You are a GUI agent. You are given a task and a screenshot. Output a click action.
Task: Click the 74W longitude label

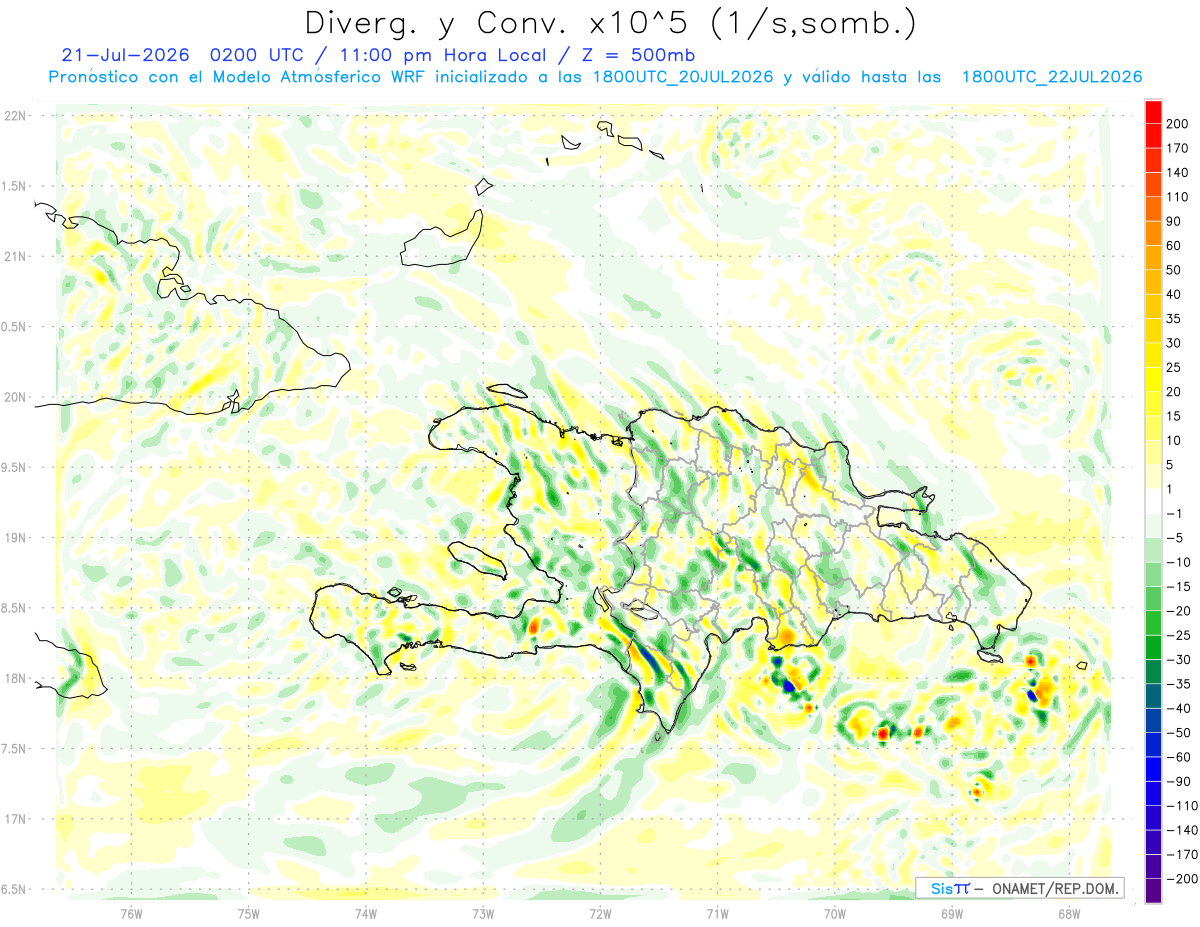point(365,913)
